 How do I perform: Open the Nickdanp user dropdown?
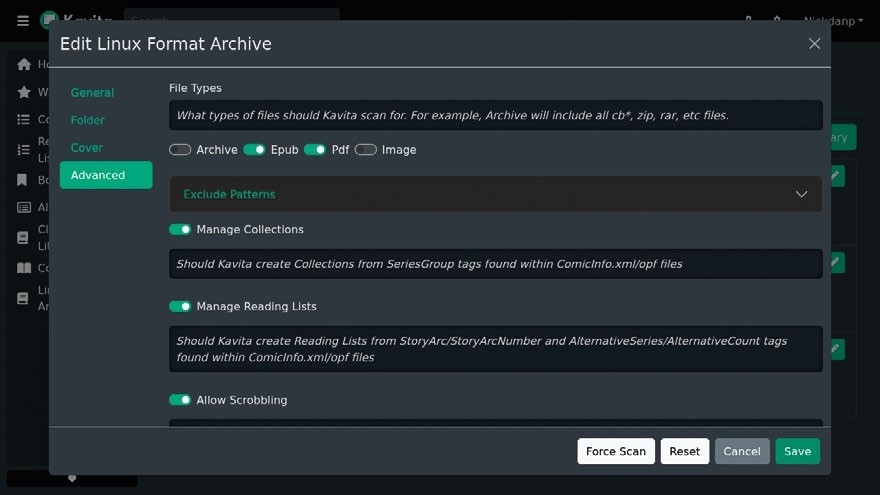tap(833, 21)
